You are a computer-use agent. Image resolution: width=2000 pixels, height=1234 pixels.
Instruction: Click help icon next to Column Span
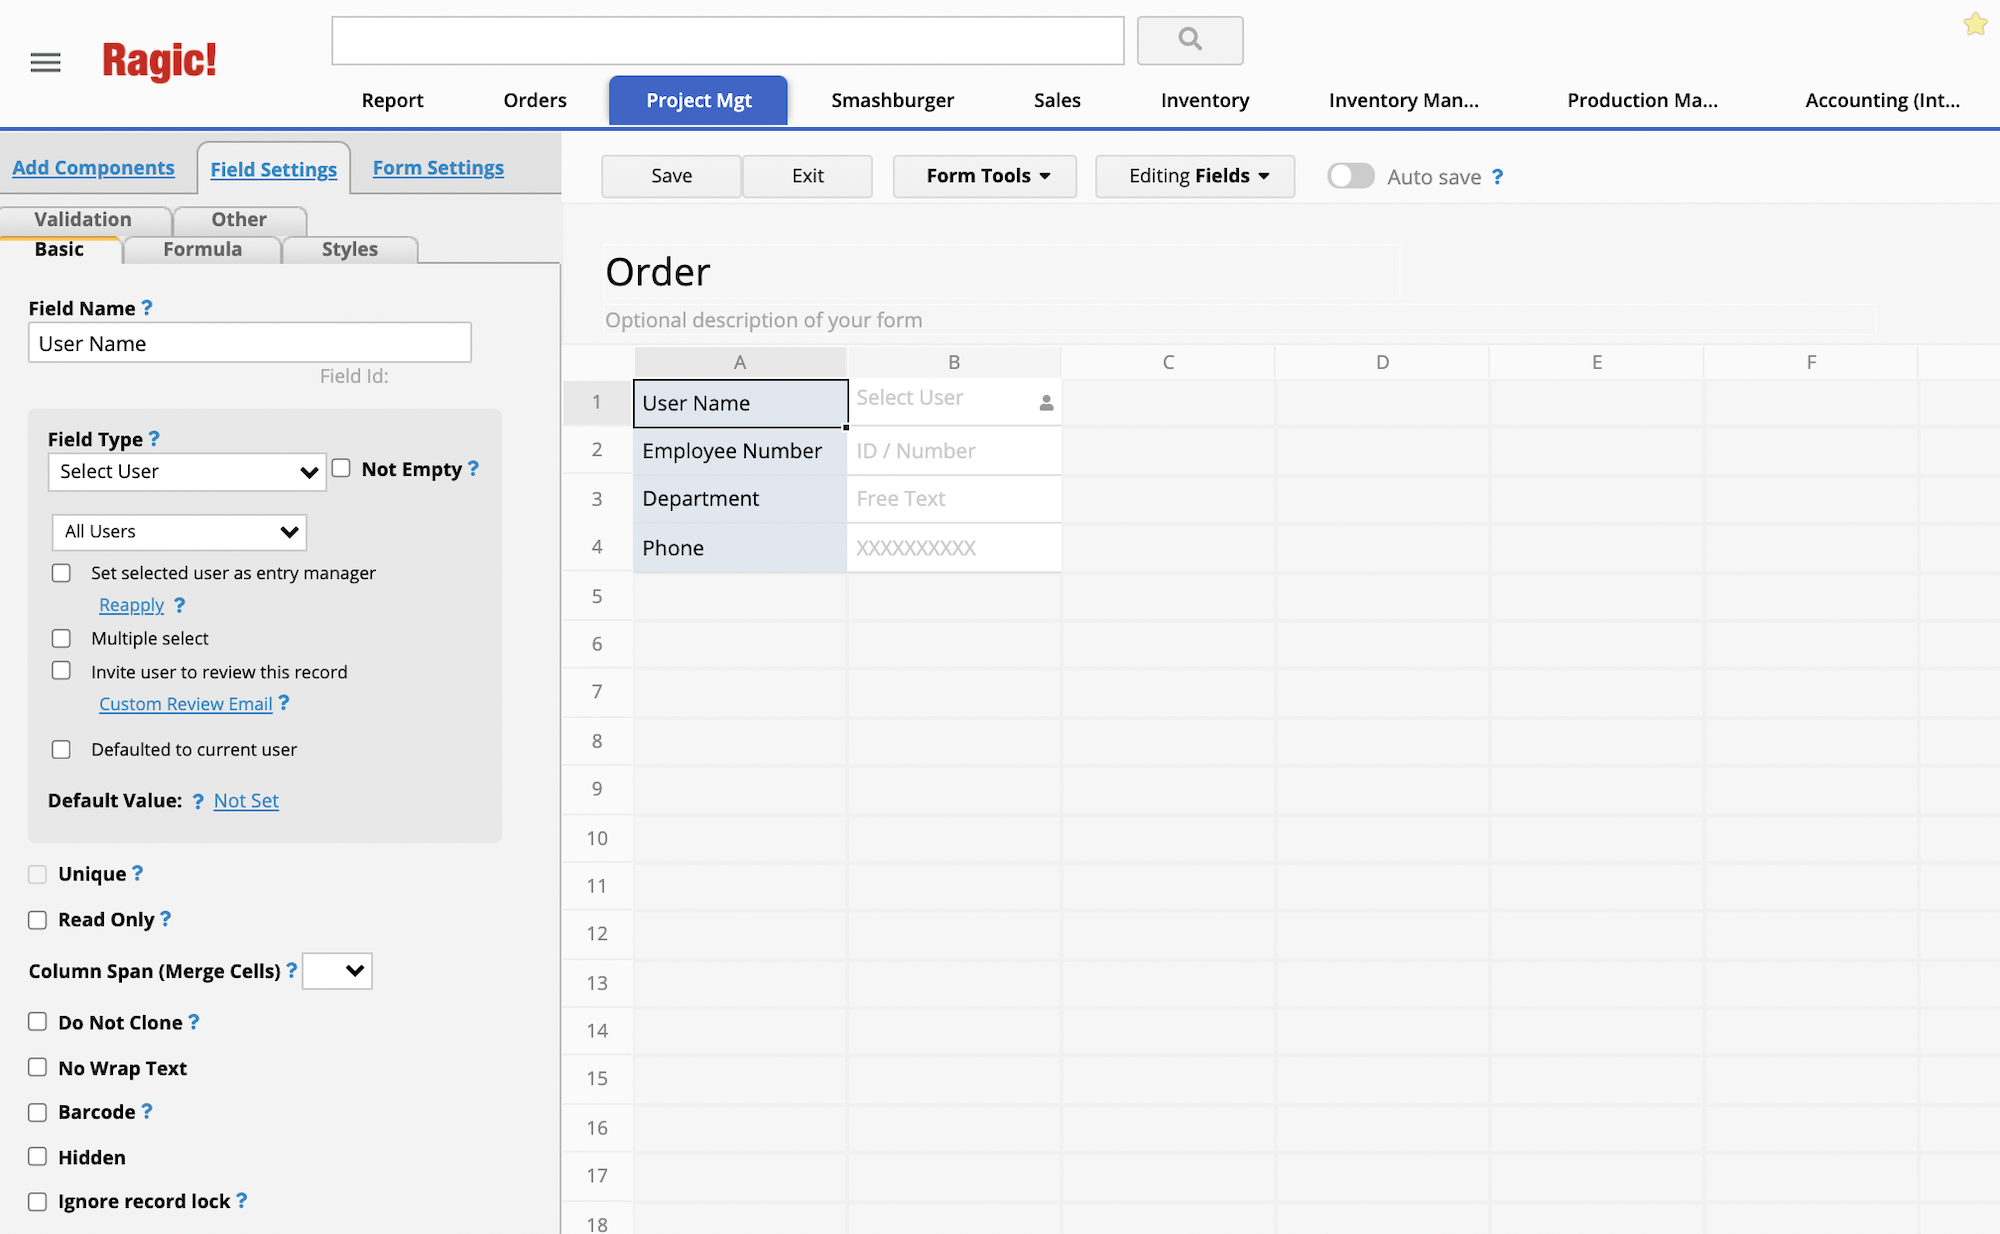point(292,970)
